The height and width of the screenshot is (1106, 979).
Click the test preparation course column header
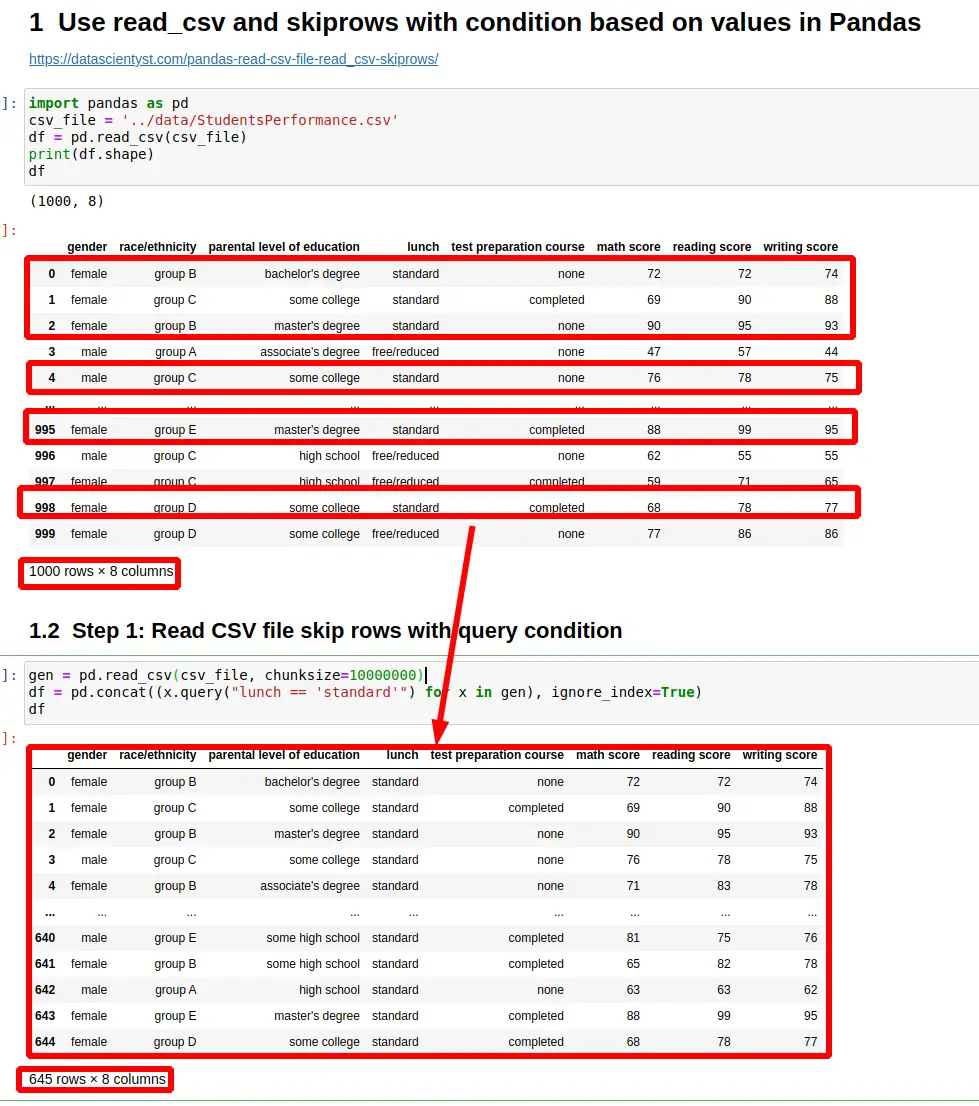(x=517, y=247)
